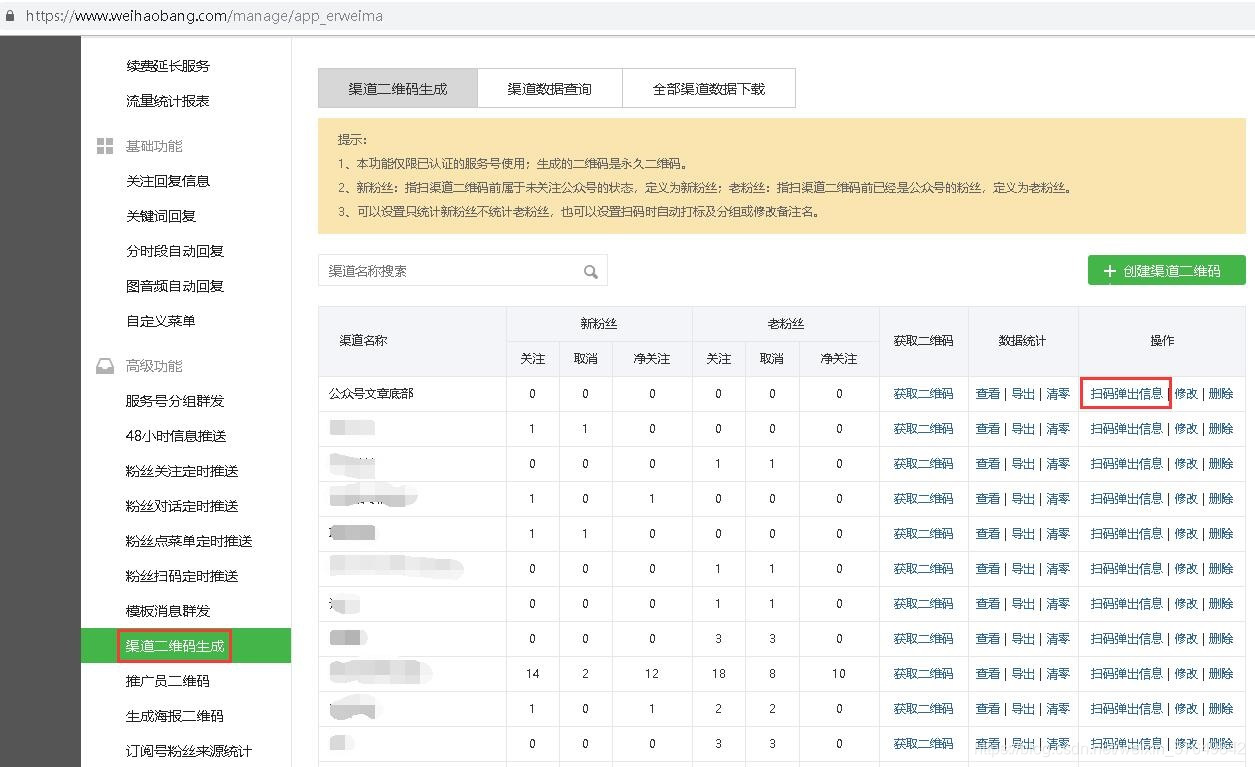Click the 公众号文章底部 channel name

371,394
